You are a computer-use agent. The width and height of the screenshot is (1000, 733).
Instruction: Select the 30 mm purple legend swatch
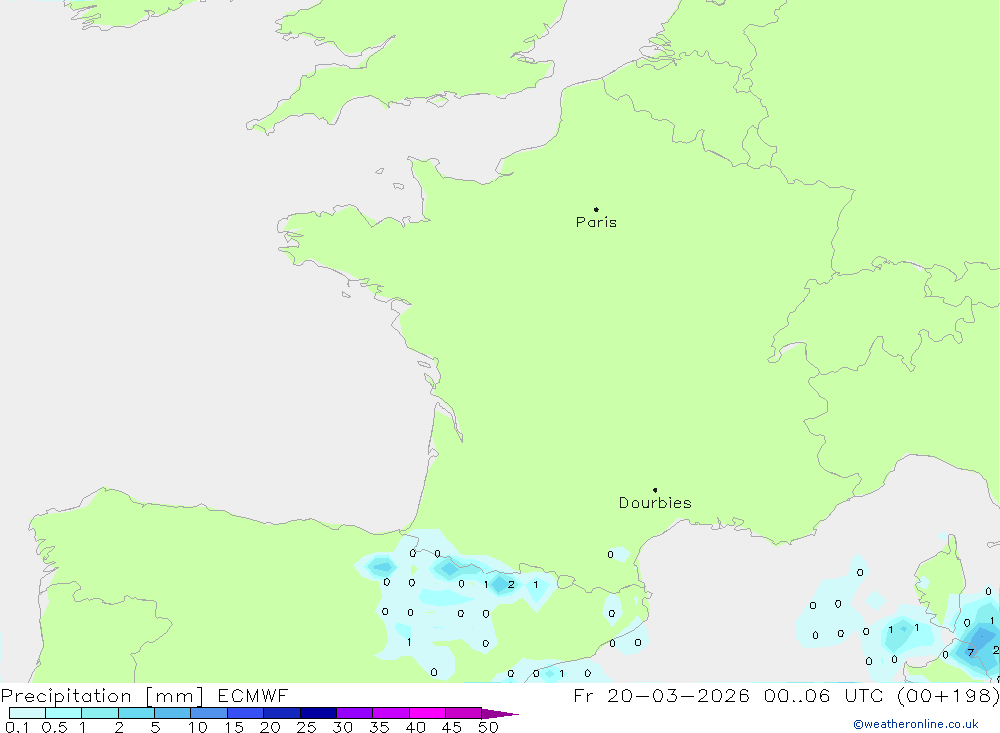coord(354,713)
